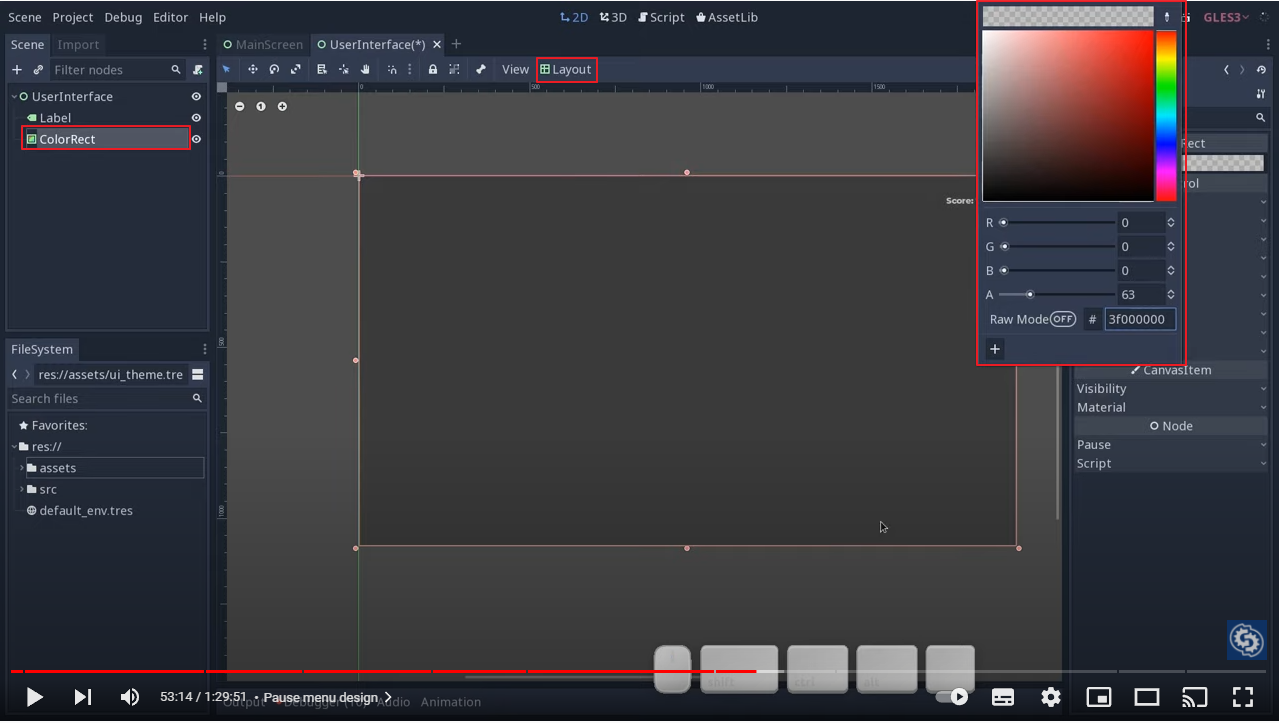Lock the selected node with padlock icon
Screen dimensions: 1279x723
pos(433,69)
